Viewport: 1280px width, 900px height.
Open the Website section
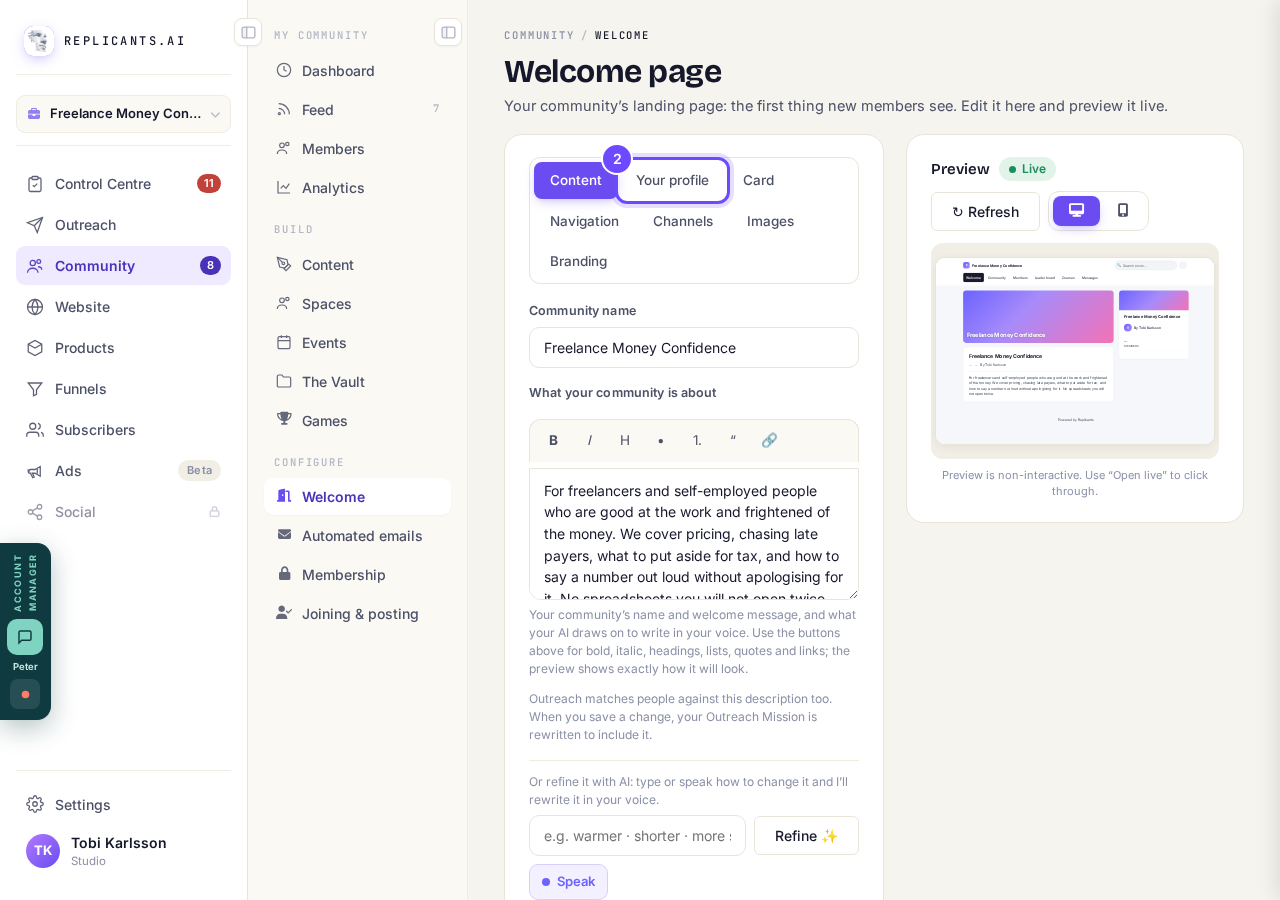(x=123, y=307)
